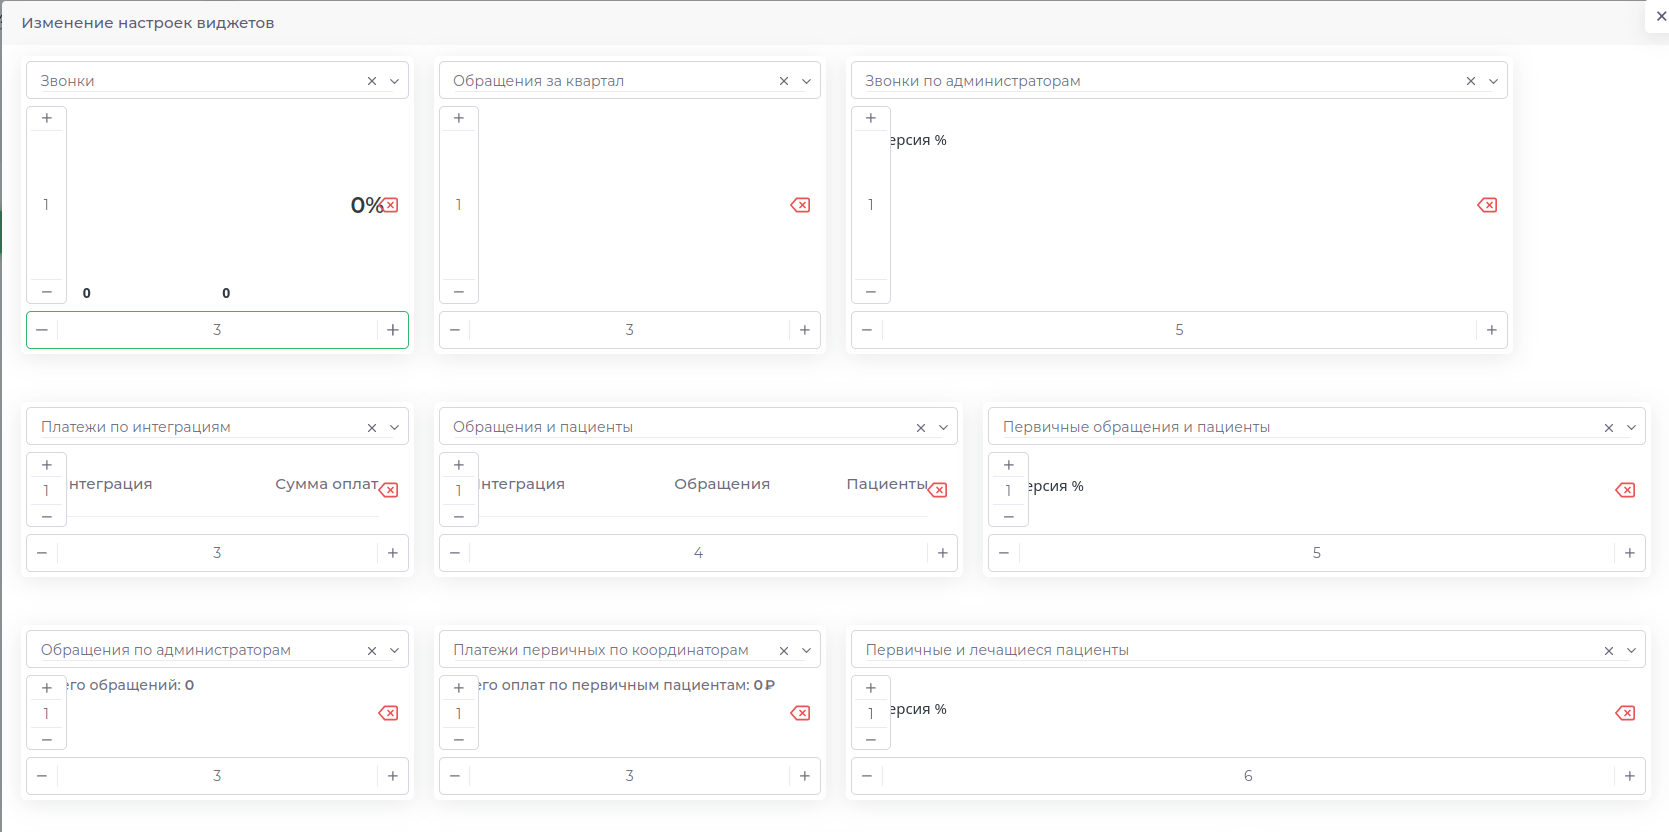
Task: Remove the Первичные обращения и пациенты widget
Action: coord(1625,490)
